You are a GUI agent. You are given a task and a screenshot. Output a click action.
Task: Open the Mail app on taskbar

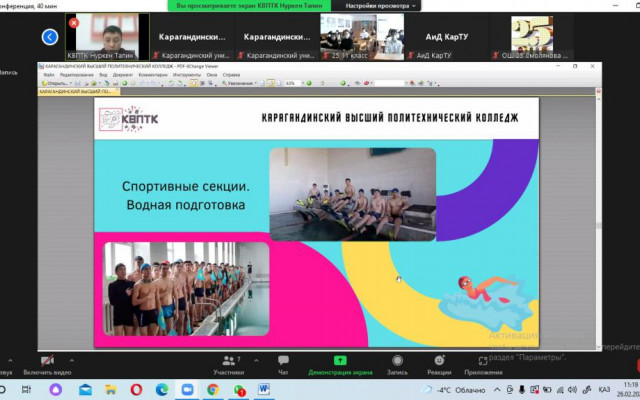[85, 389]
